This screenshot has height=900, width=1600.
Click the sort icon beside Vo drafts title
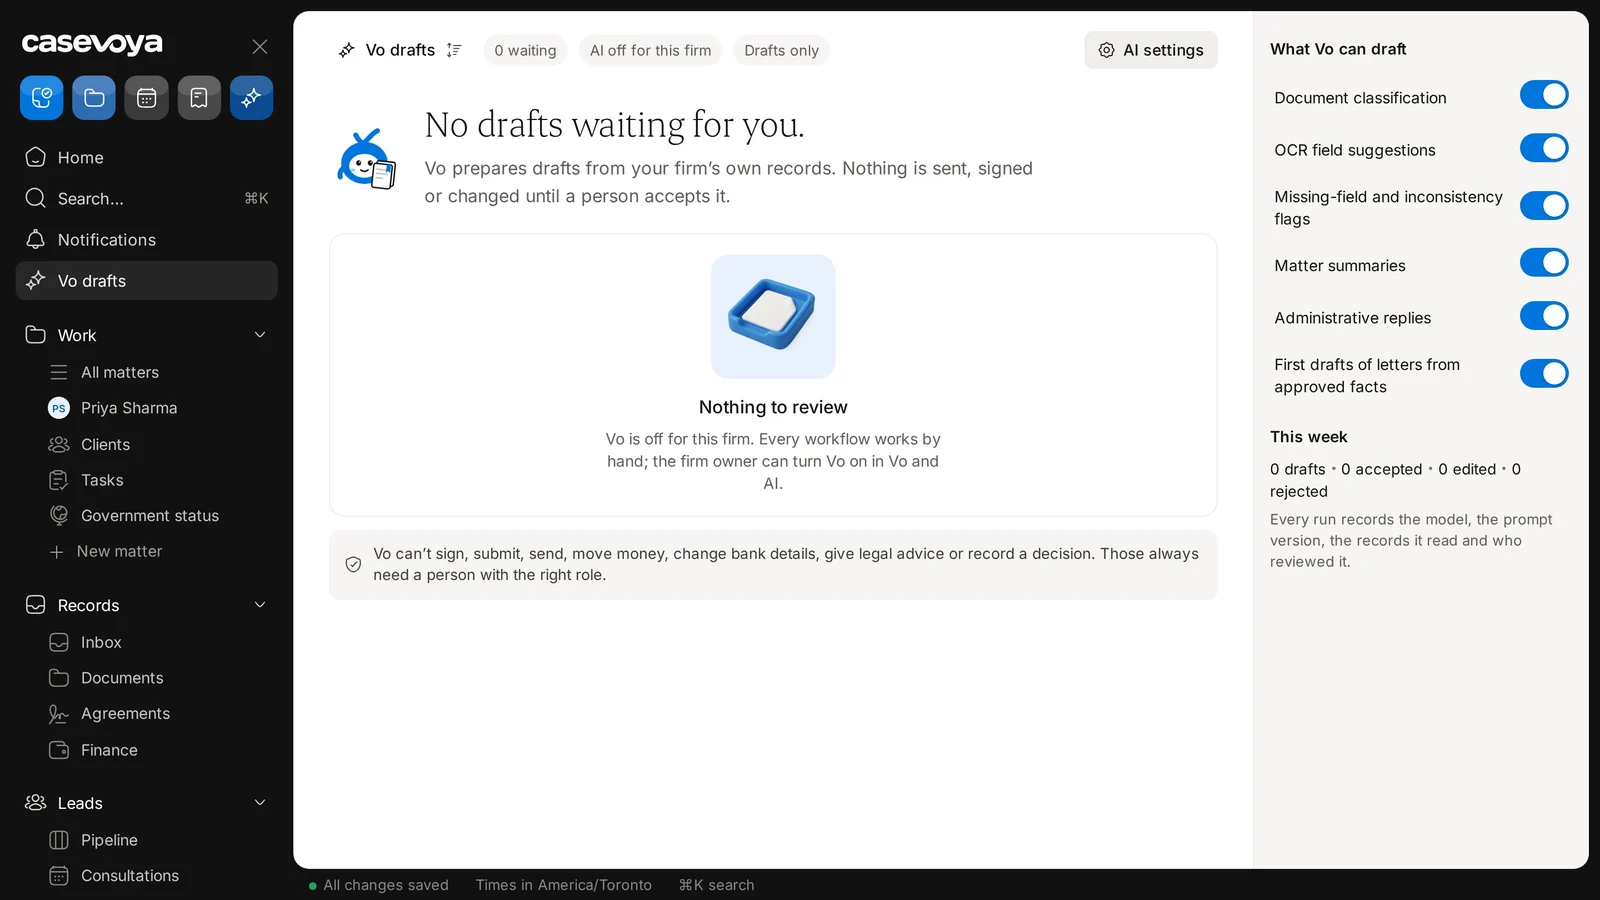pos(454,50)
